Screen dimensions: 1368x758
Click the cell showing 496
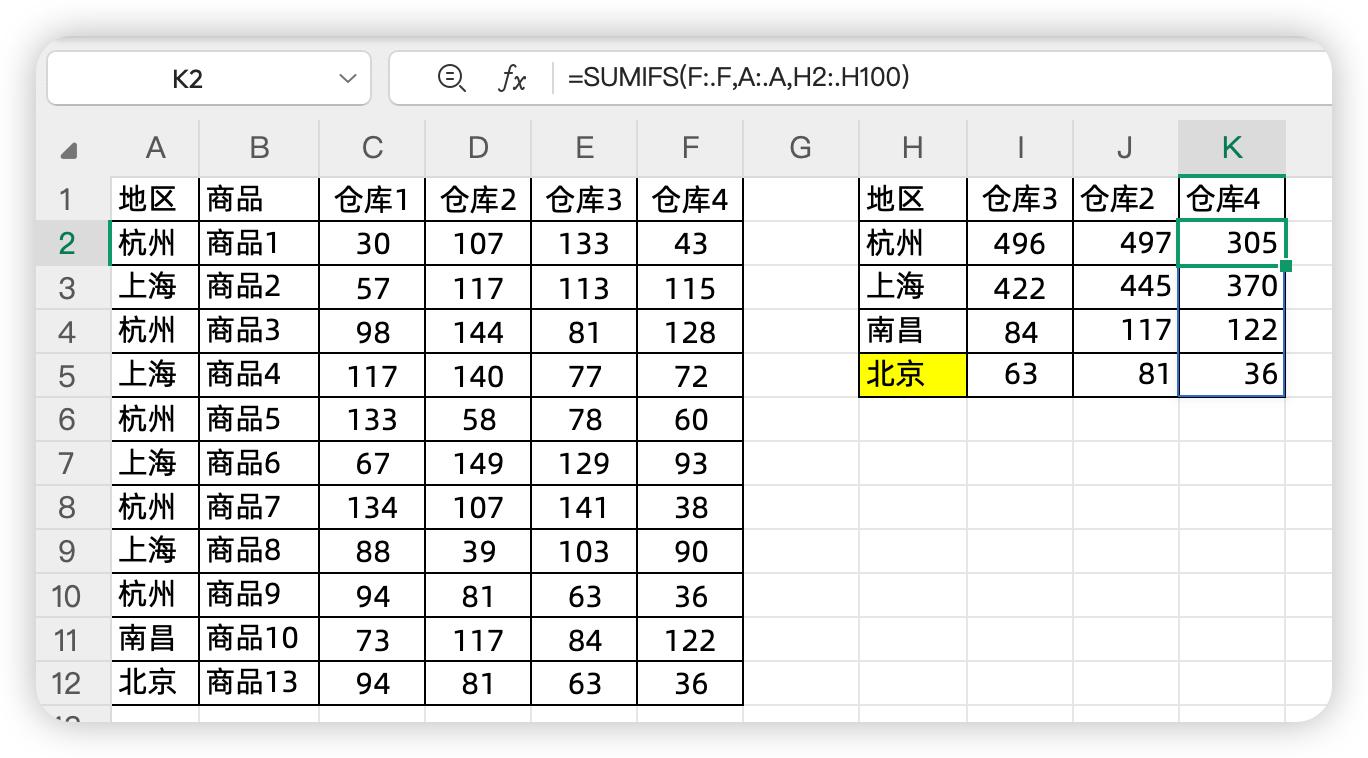1020,243
